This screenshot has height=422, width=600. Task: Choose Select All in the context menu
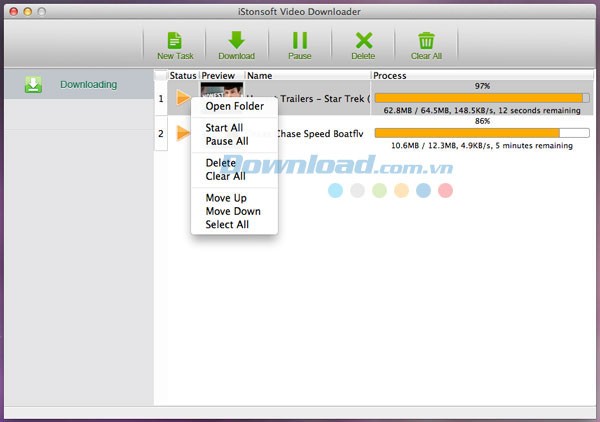[x=227, y=224]
